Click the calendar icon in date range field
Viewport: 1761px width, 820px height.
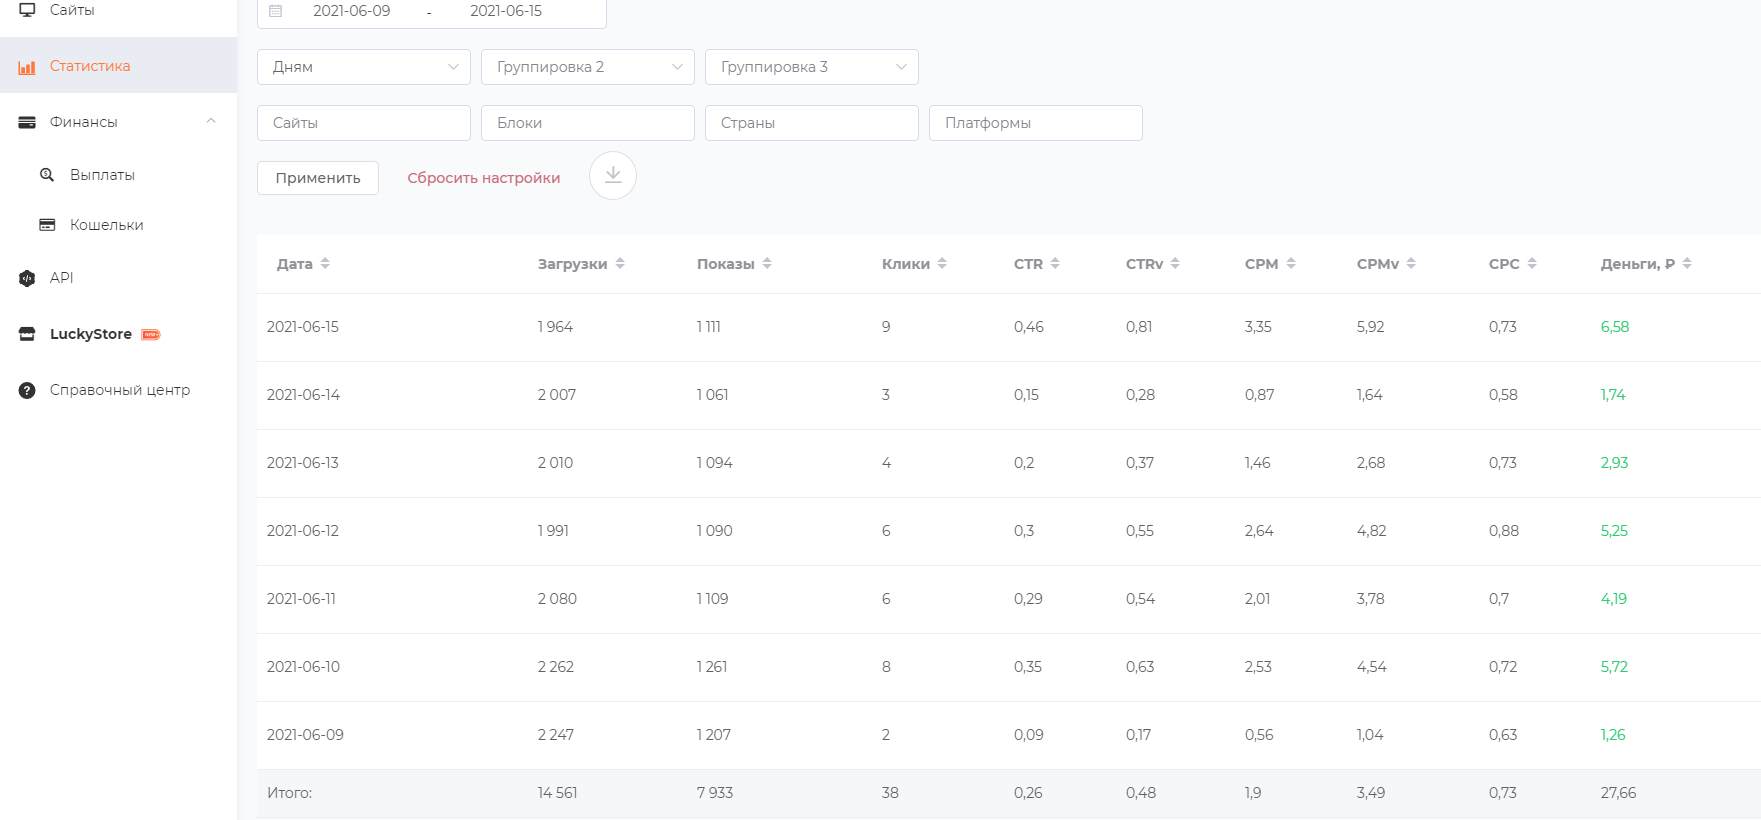click(276, 11)
